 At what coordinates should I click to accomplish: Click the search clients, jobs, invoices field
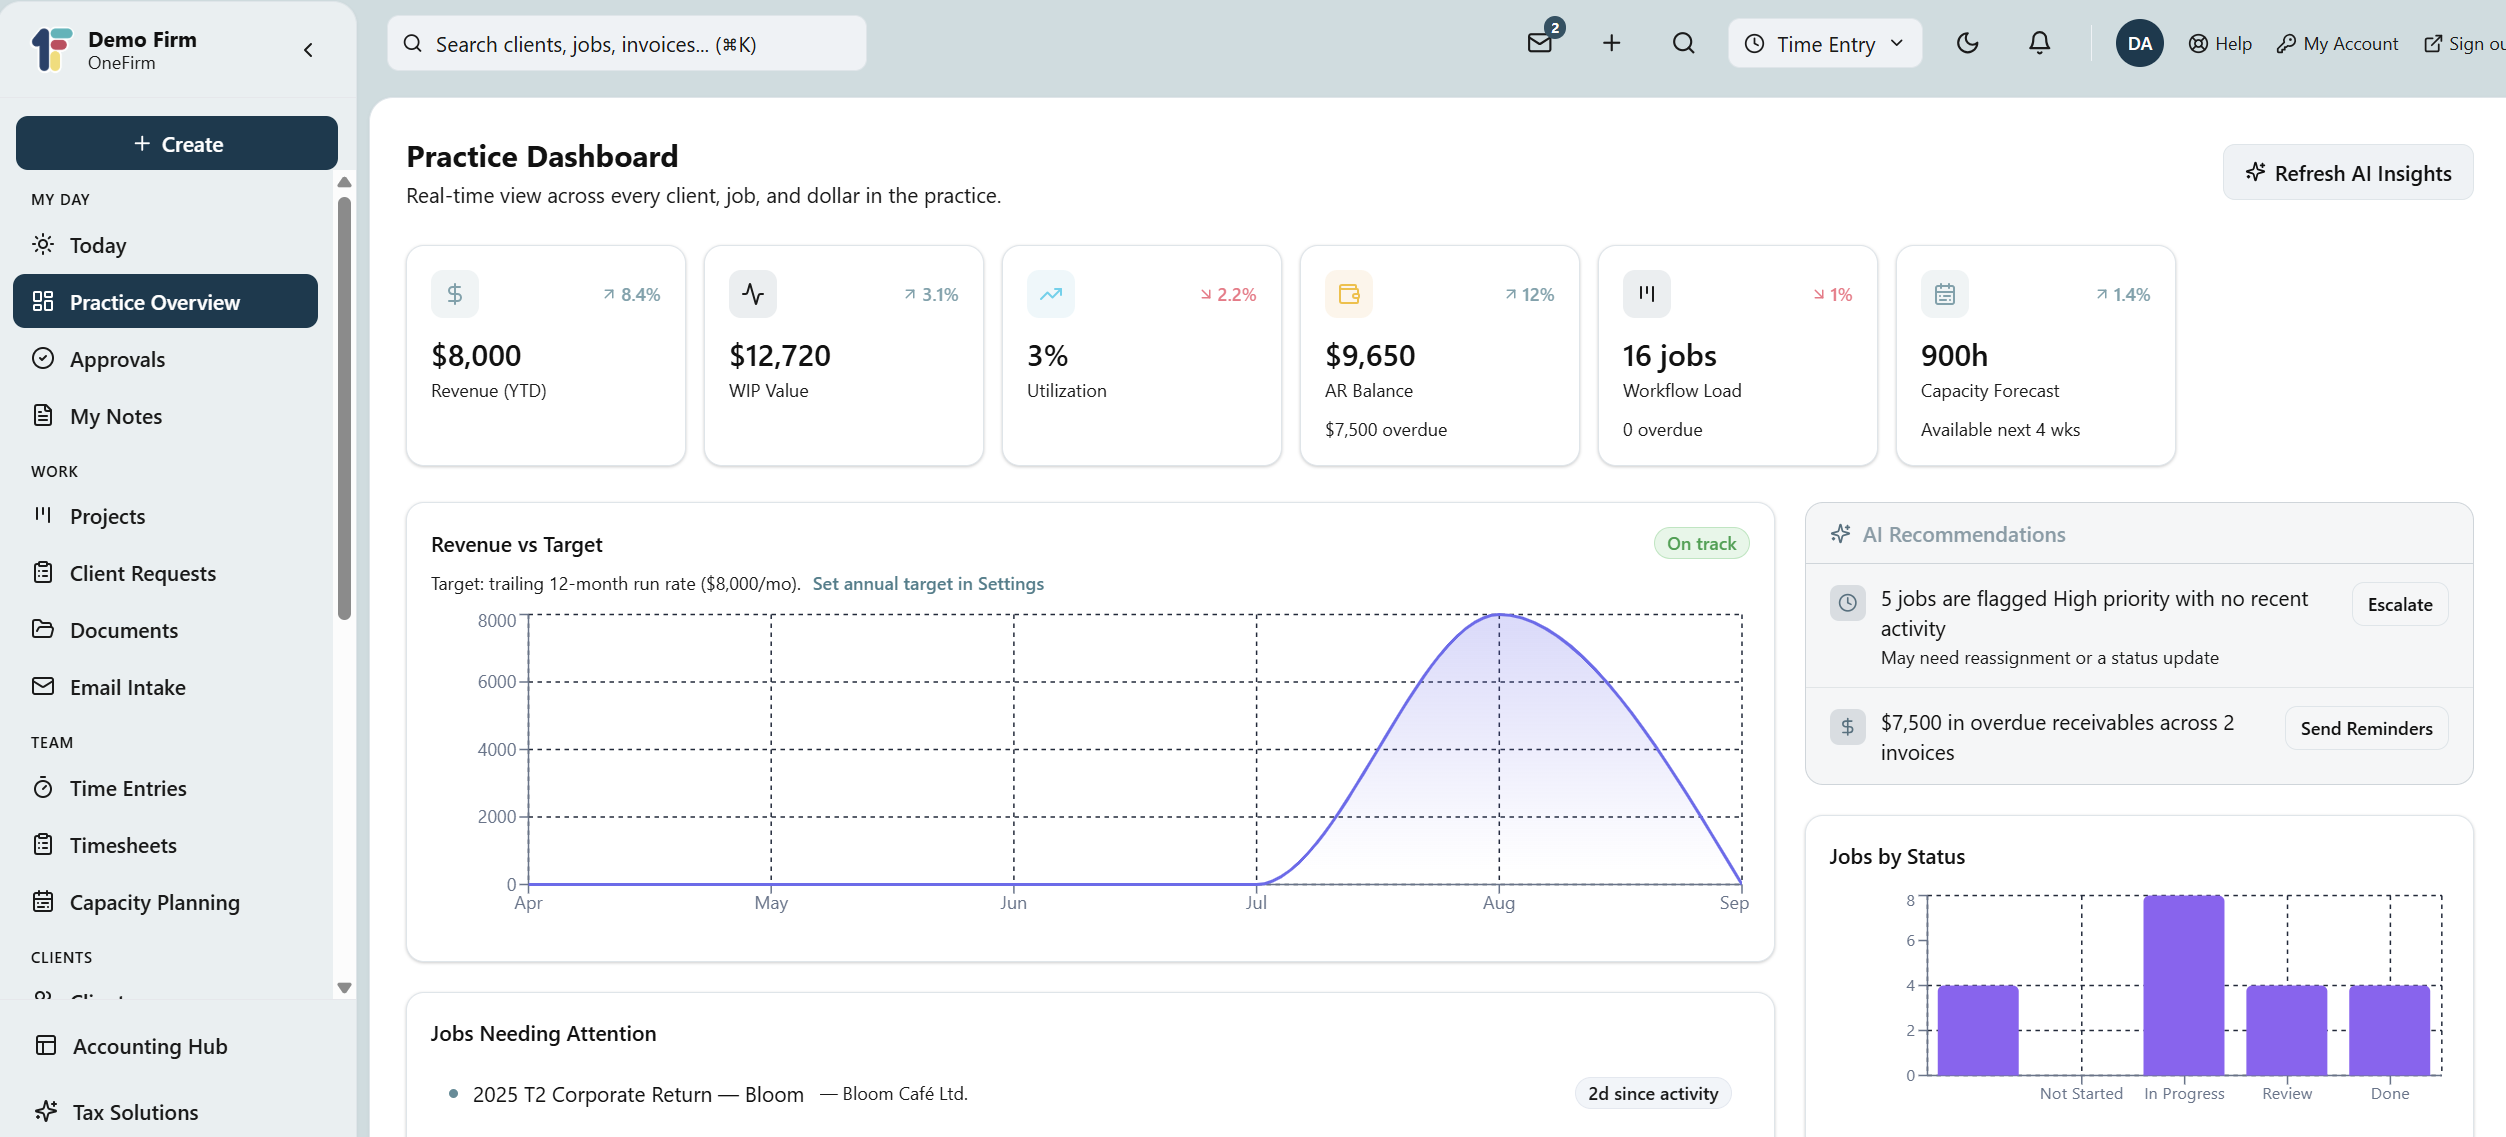tap(626, 44)
